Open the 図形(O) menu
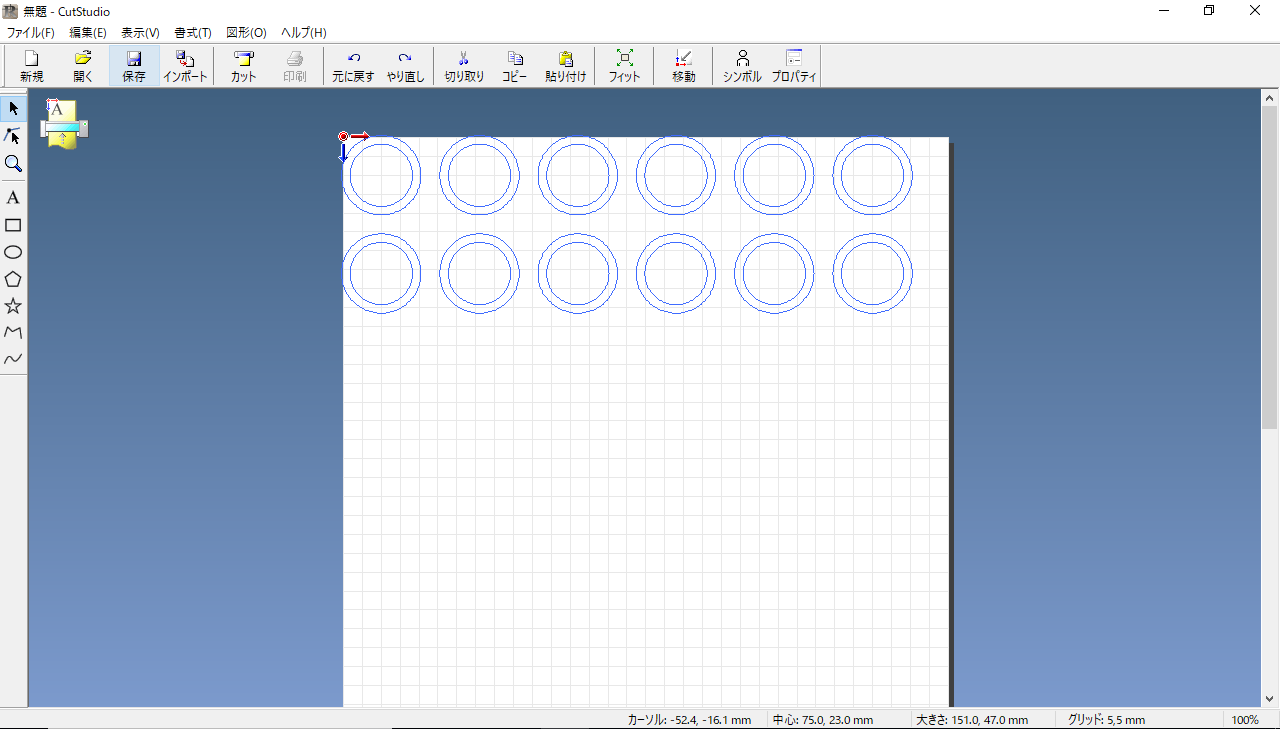The height and width of the screenshot is (729, 1280). click(x=246, y=33)
